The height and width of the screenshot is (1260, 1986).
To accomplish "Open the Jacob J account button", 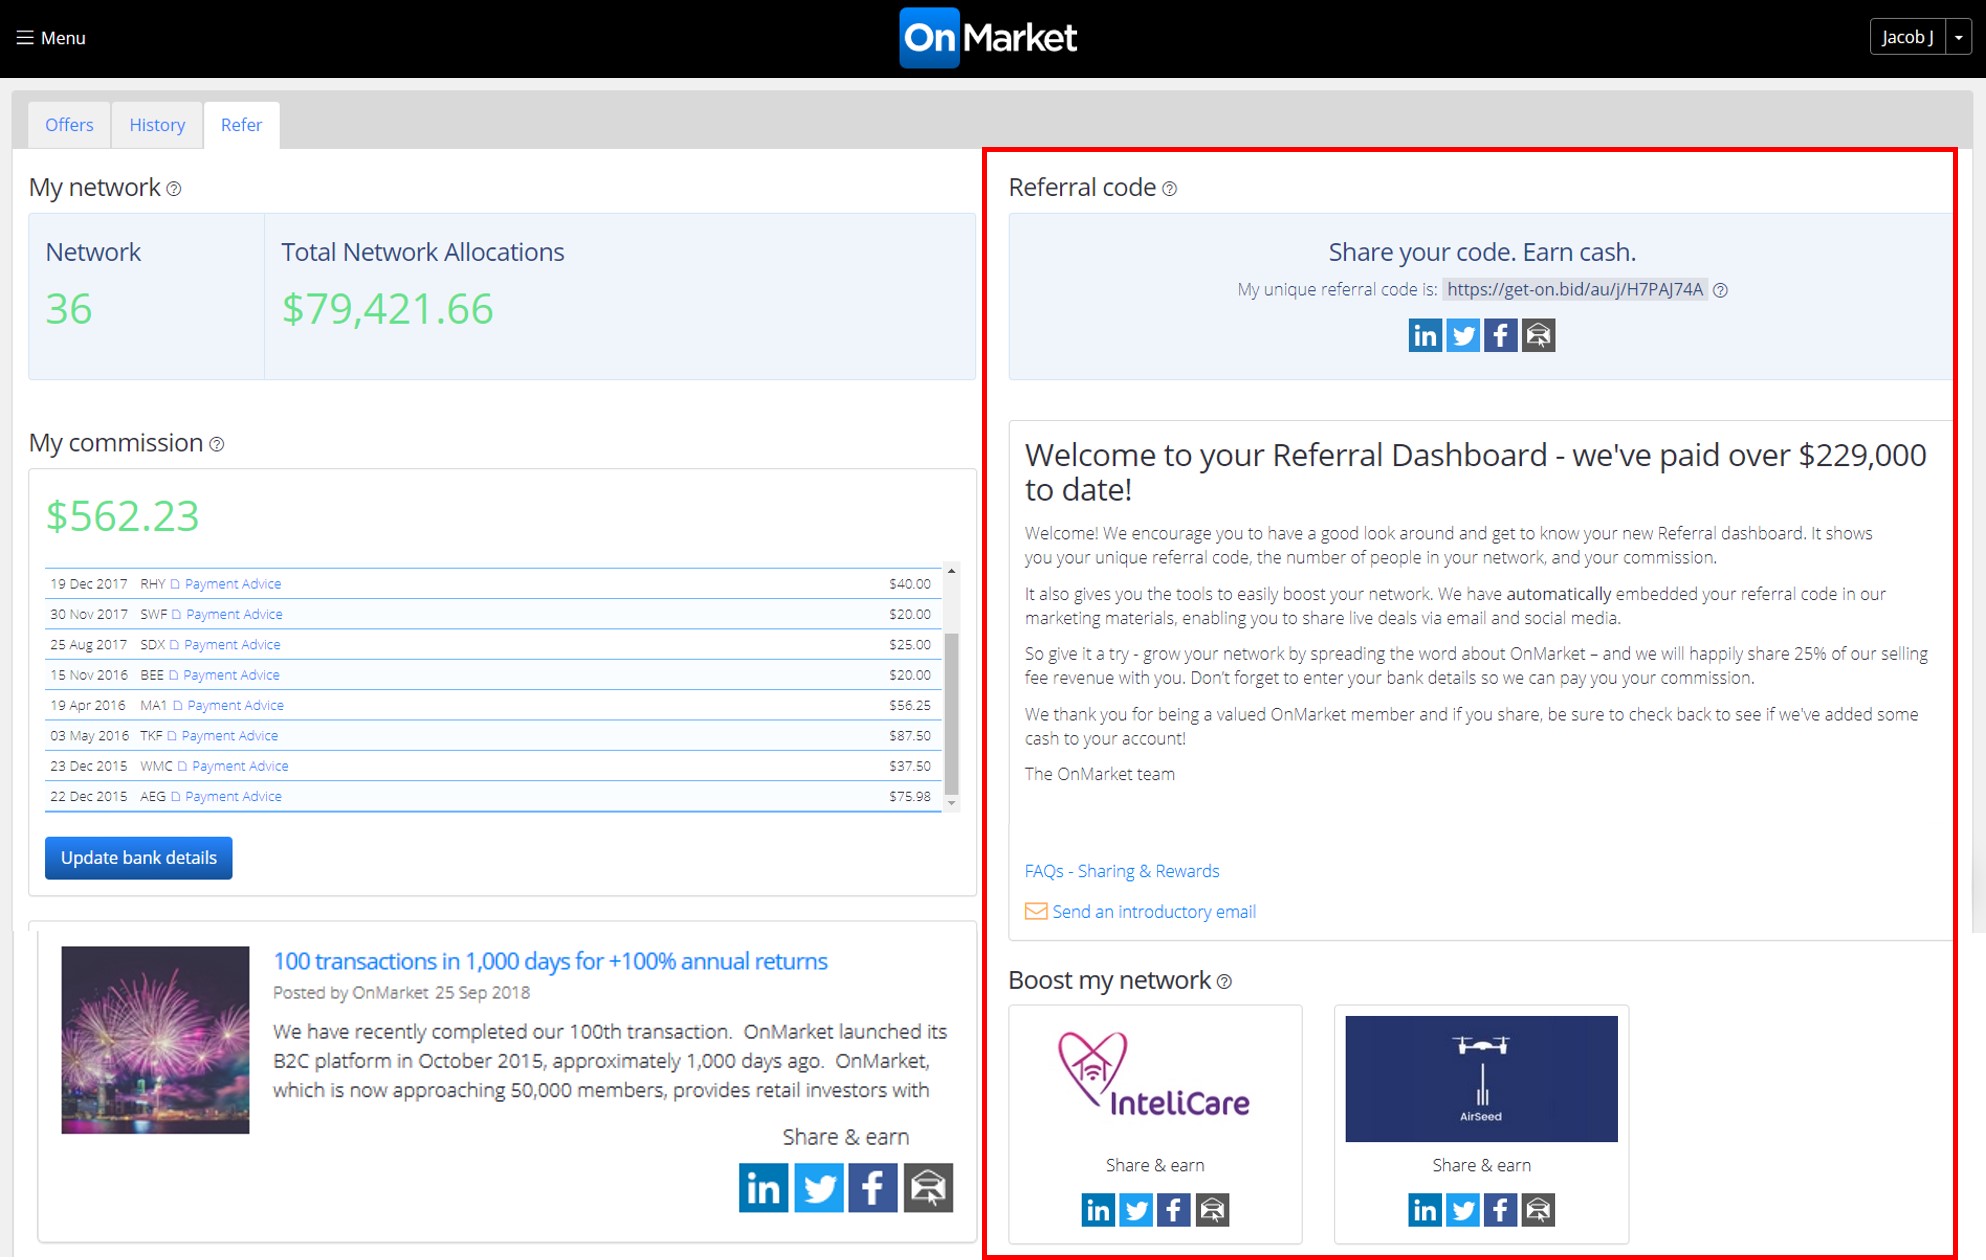I will 1907,37.
